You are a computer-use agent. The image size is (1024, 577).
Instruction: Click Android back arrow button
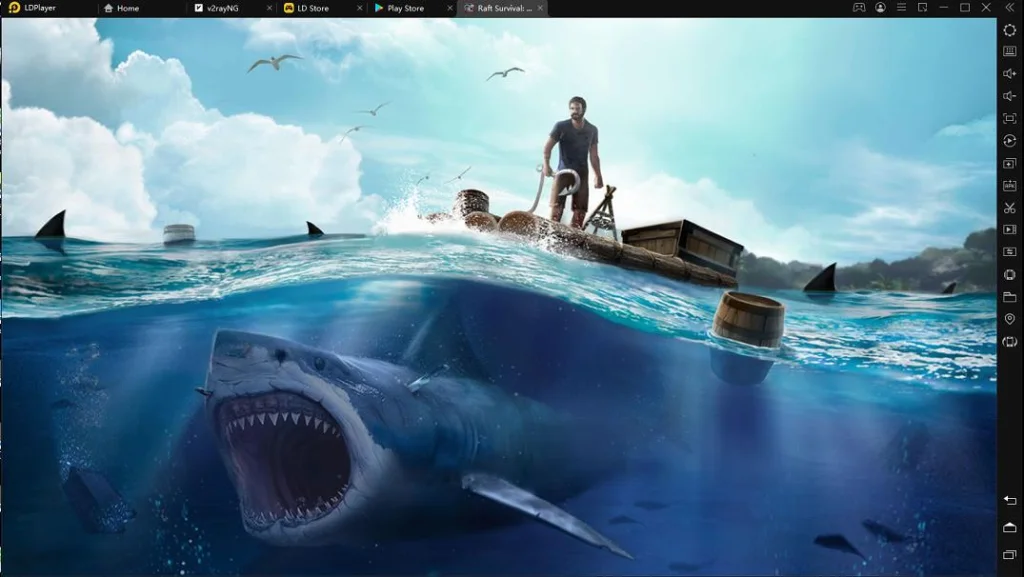pyautogui.click(x=1010, y=500)
